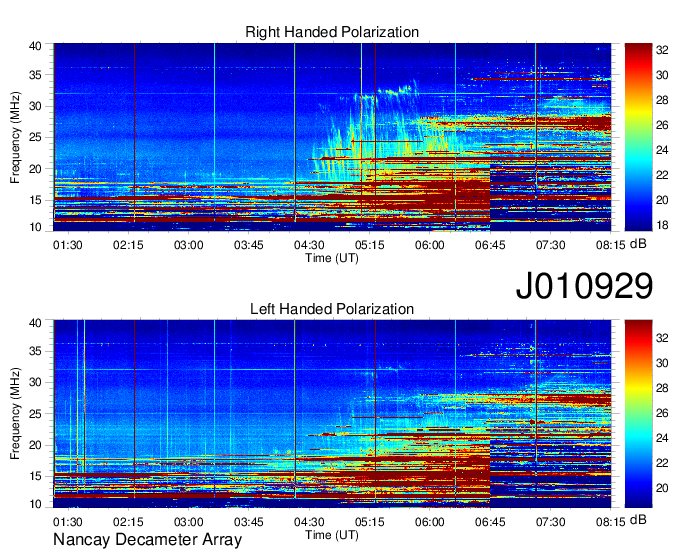Click the "02:15" time tick of the lower plot
The width and height of the screenshot is (680, 552).
(x=128, y=522)
